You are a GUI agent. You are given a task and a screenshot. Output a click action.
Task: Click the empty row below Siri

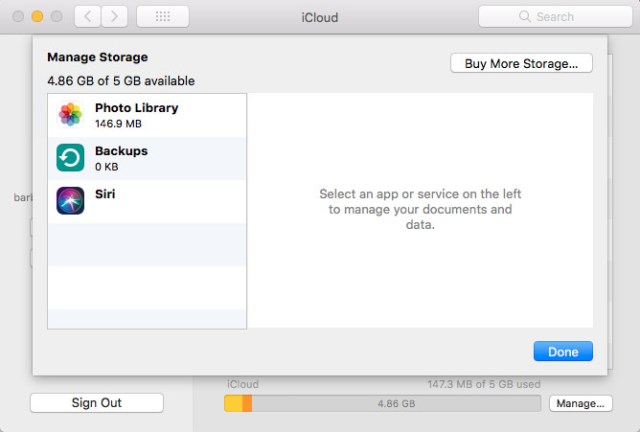tap(147, 245)
